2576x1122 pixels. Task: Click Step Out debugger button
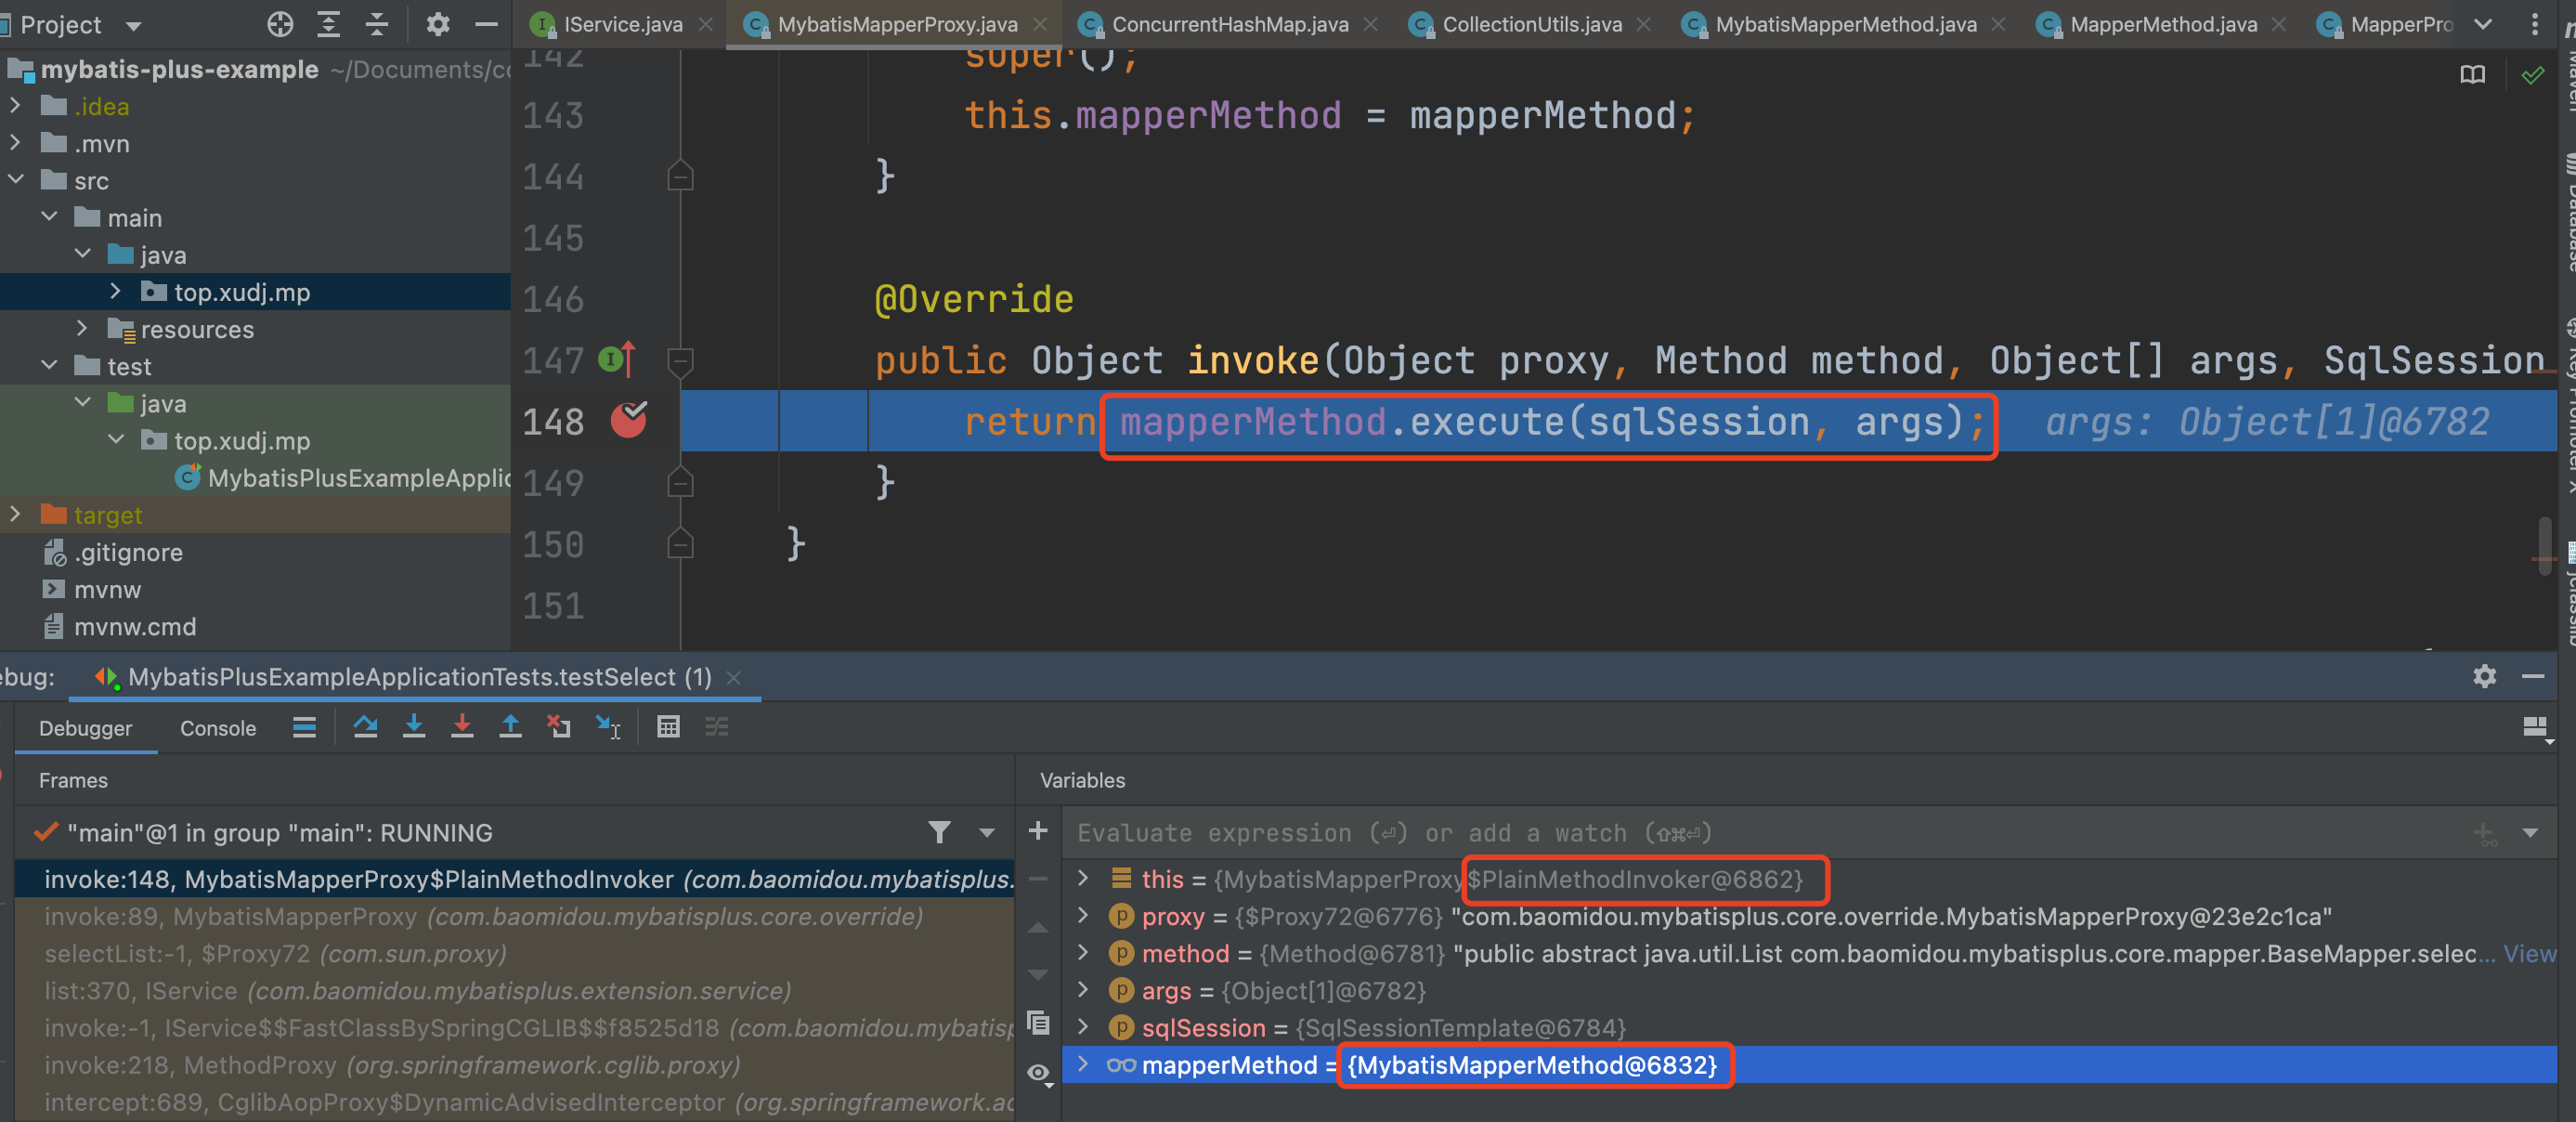coord(510,727)
